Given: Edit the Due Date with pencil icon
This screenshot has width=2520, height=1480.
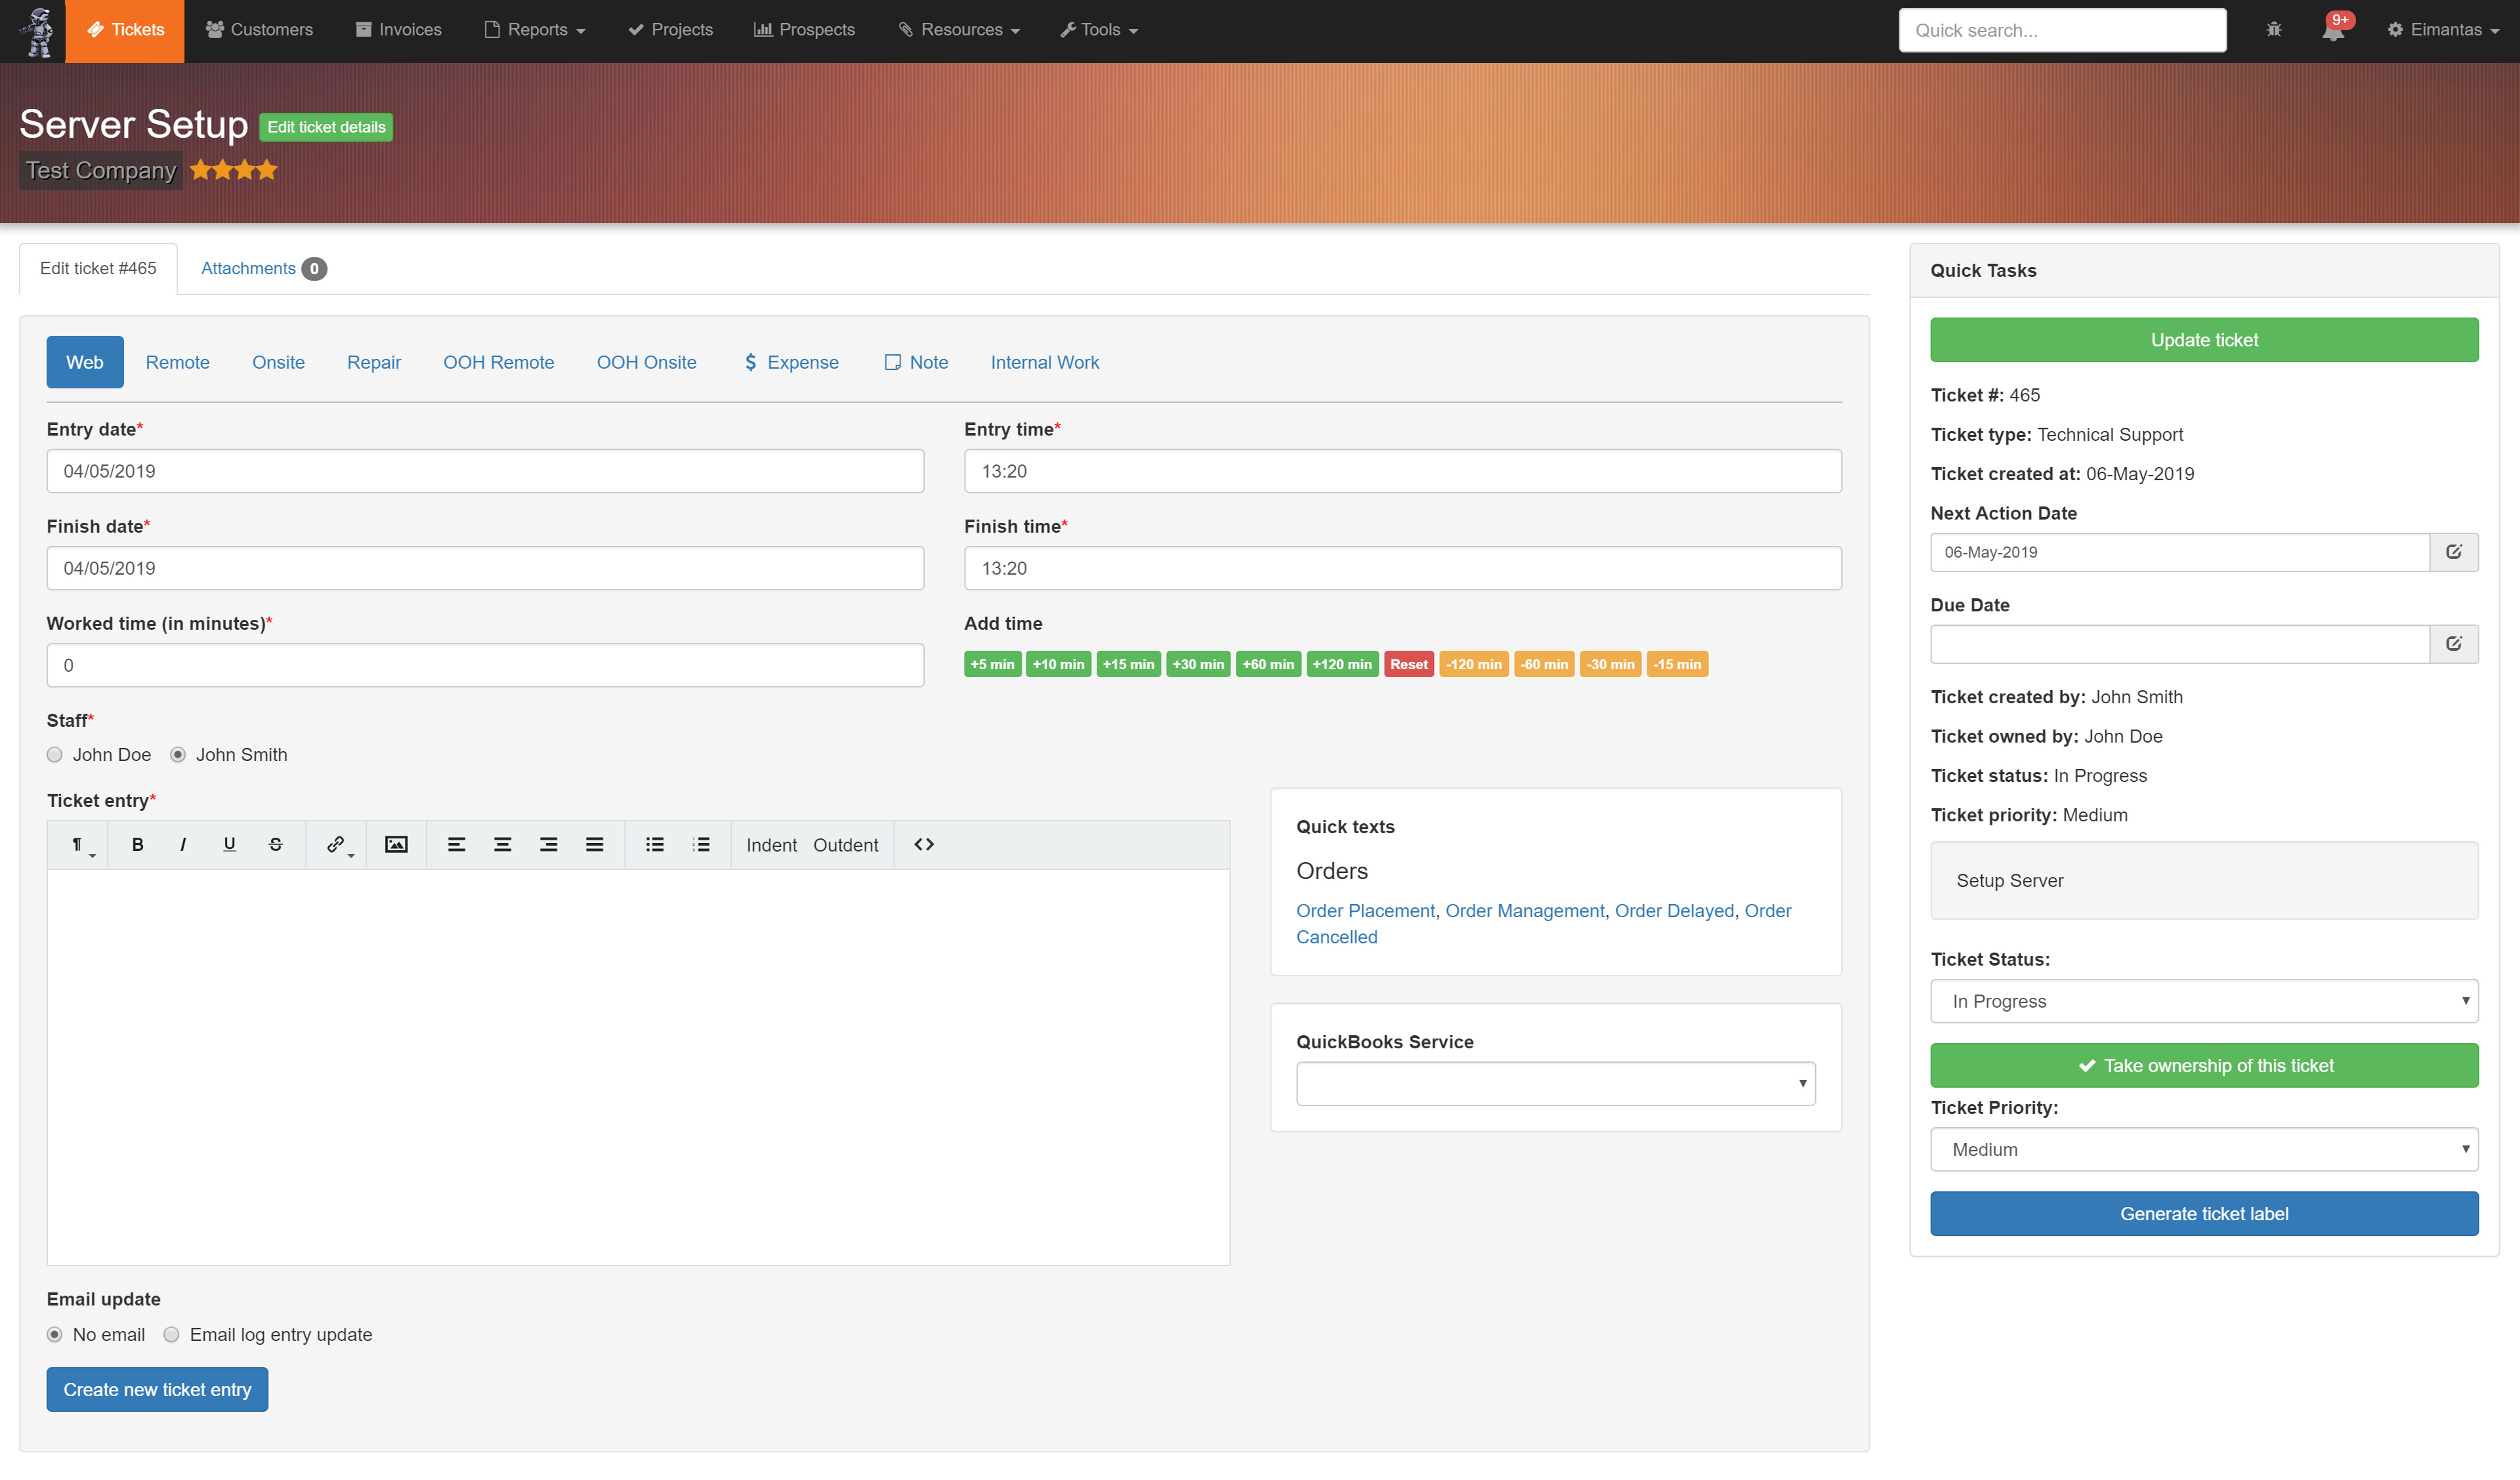Looking at the screenshot, I should pyautogui.click(x=2454, y=643).
